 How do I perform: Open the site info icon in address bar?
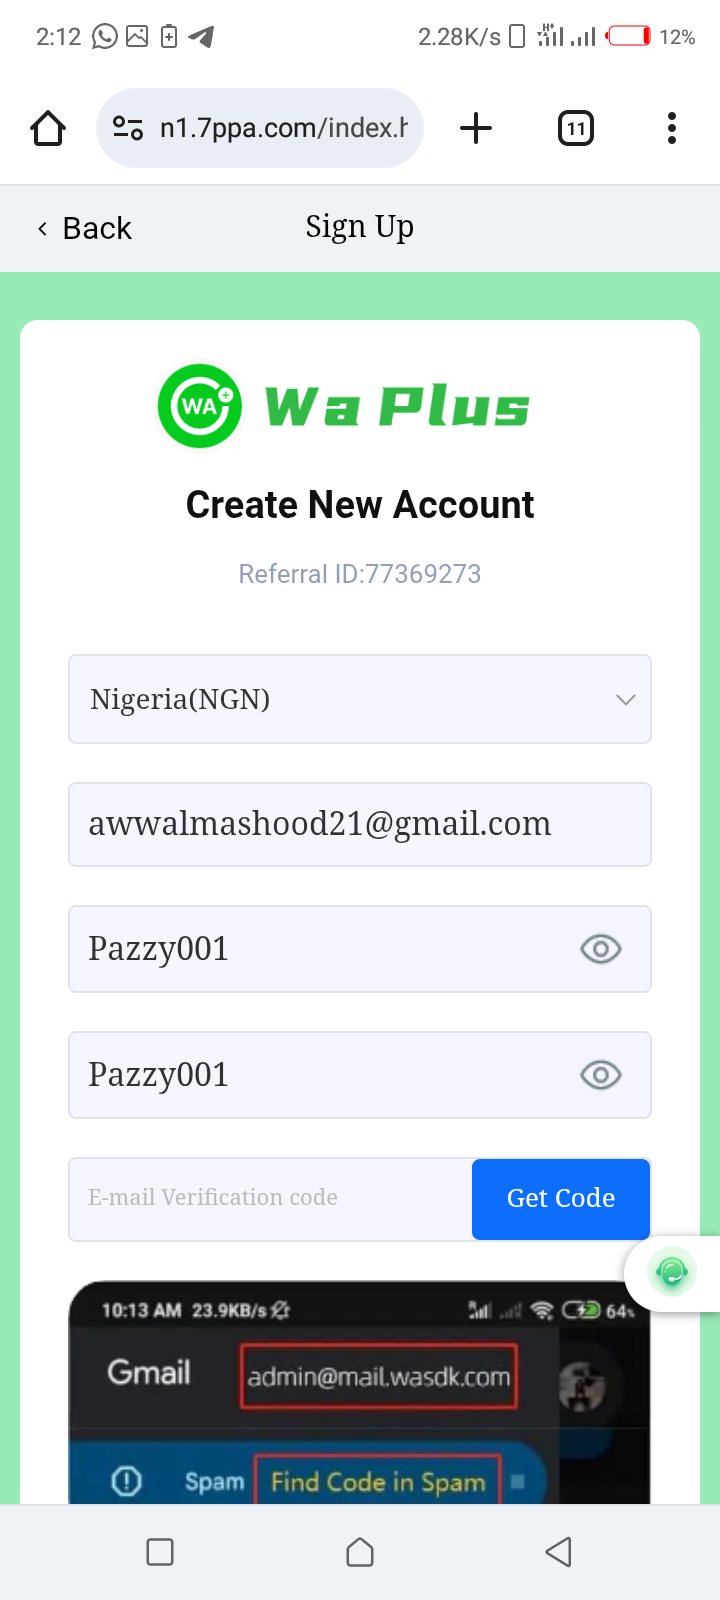[x=128, y=128]
